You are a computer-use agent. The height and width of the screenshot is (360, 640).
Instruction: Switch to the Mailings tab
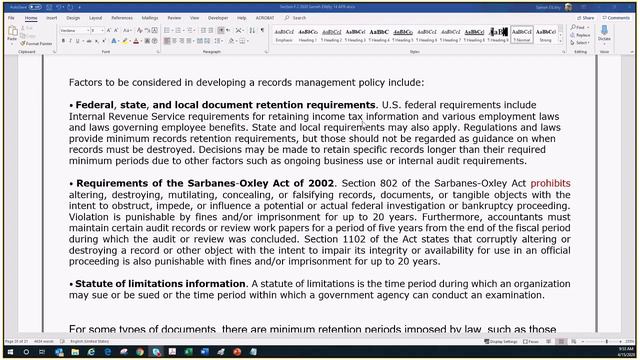pos(150,18)
